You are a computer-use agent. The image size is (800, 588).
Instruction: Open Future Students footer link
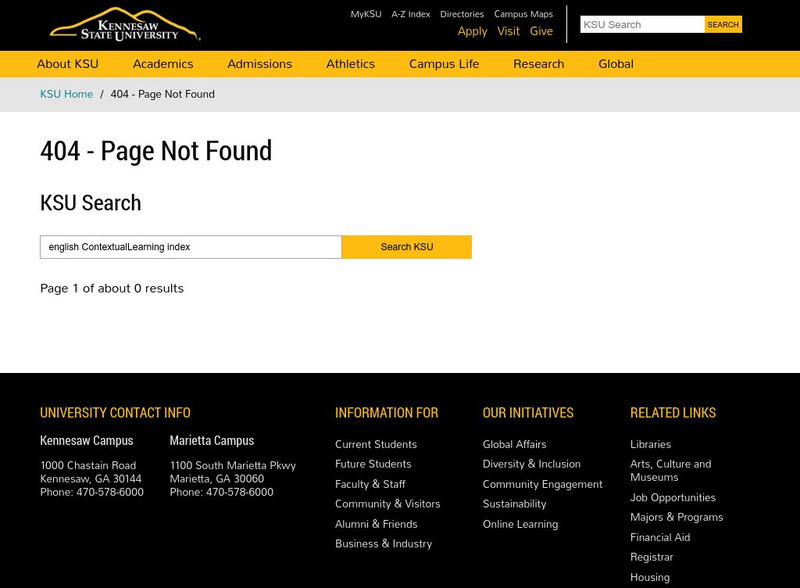point(373,464)
